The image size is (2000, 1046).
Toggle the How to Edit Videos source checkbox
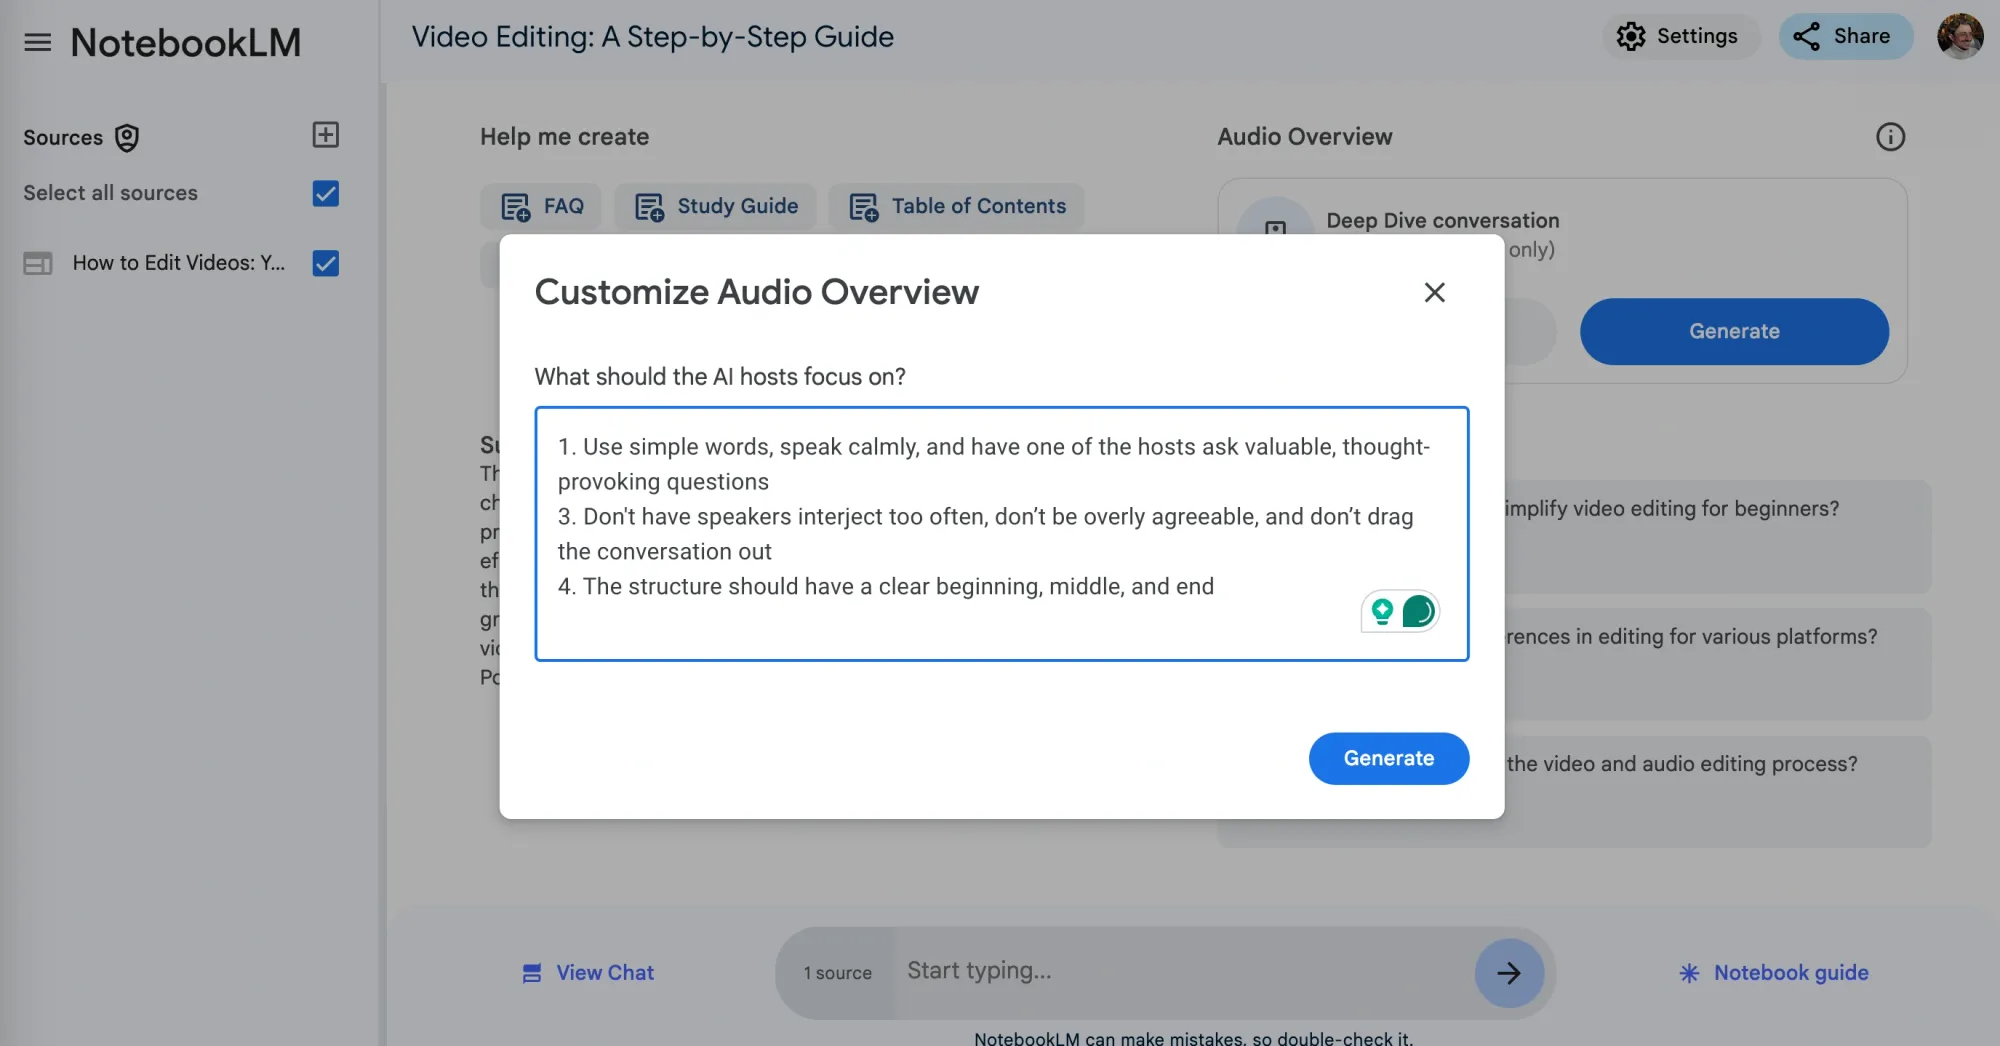click(325, 263)
